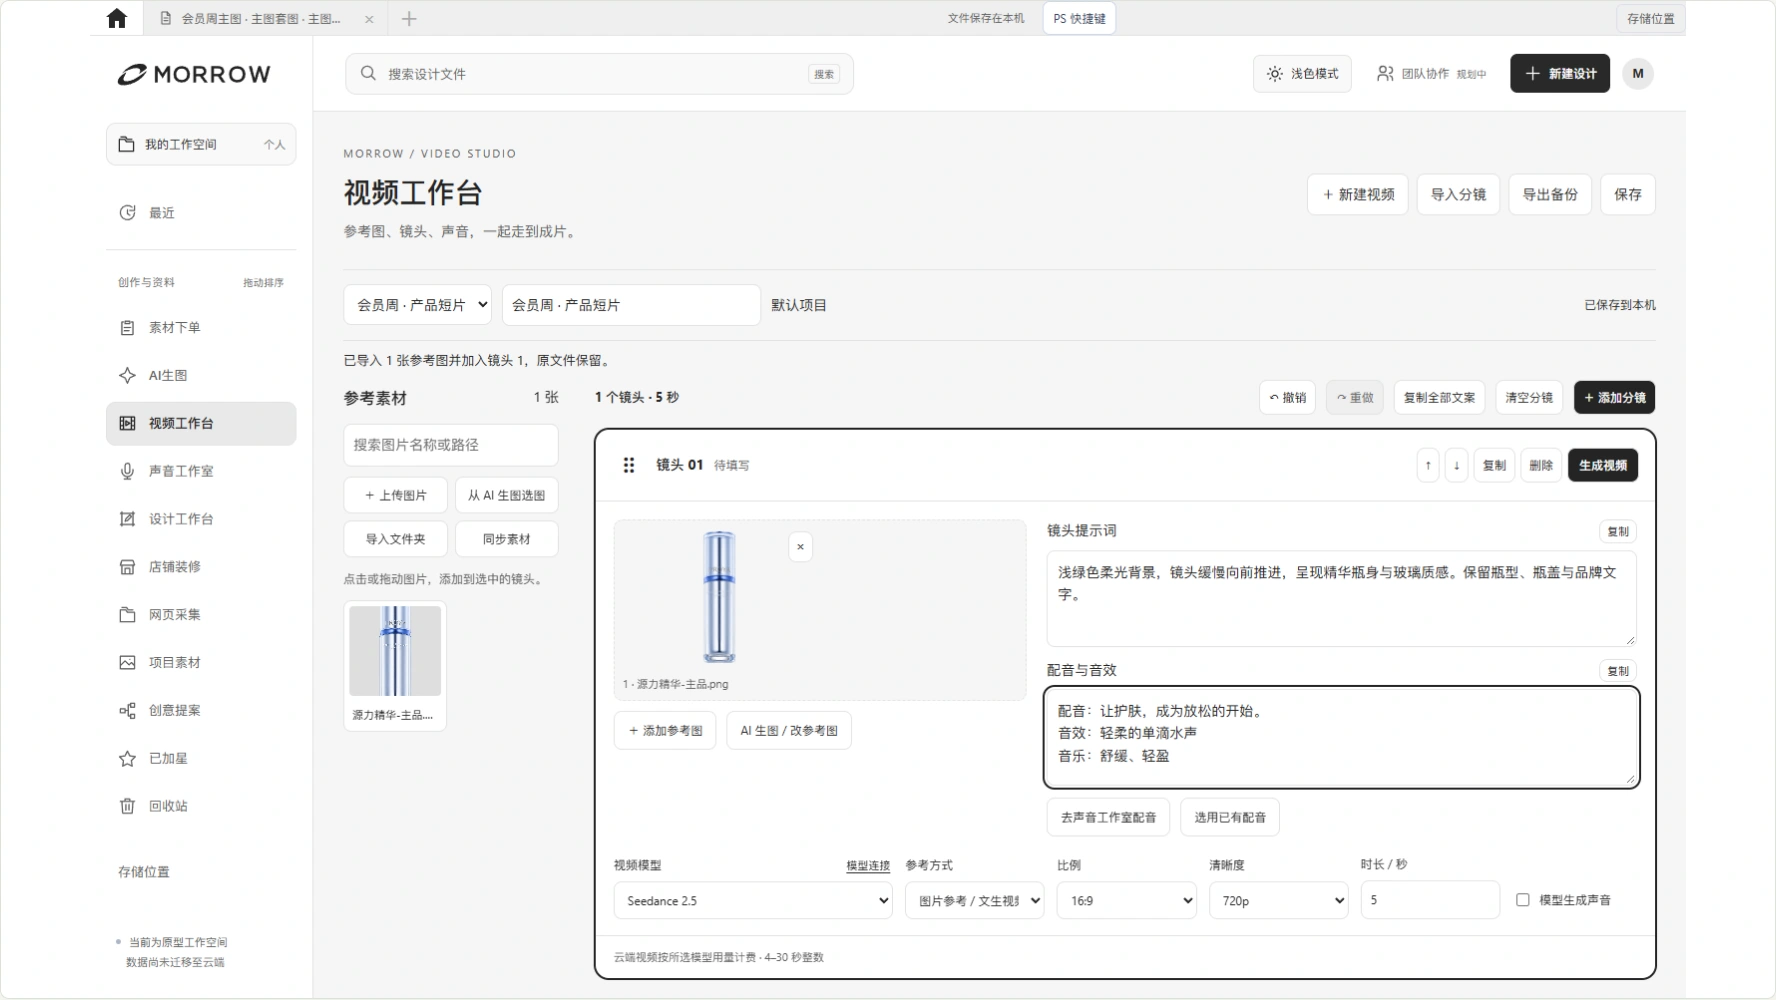The height and width of the screenshot is (1000, 1776).
Task: Open AI生图 in sidebar
Action: tap(201, 376)
